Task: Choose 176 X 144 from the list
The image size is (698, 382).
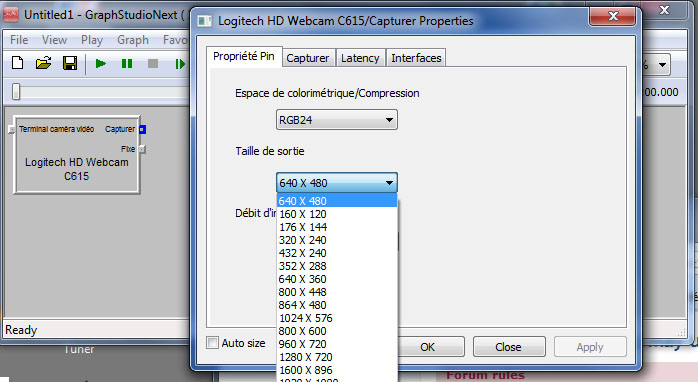Action: (337, 227)
